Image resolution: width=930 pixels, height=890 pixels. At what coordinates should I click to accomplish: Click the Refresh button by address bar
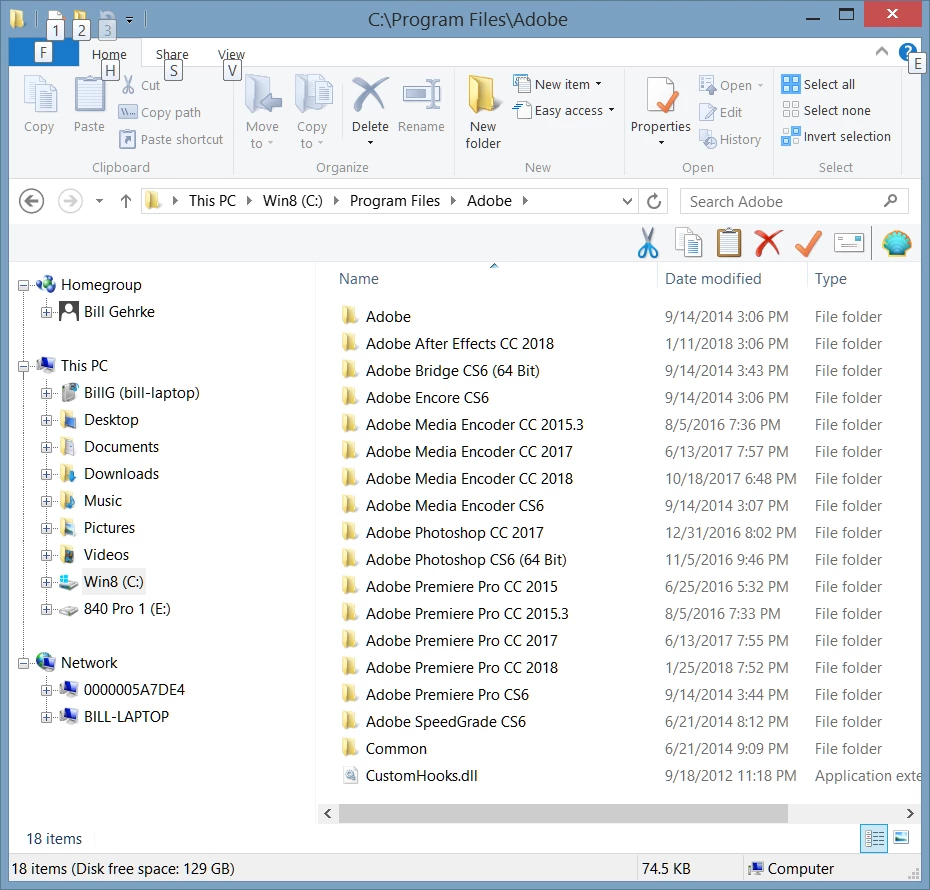click(654, 201)
